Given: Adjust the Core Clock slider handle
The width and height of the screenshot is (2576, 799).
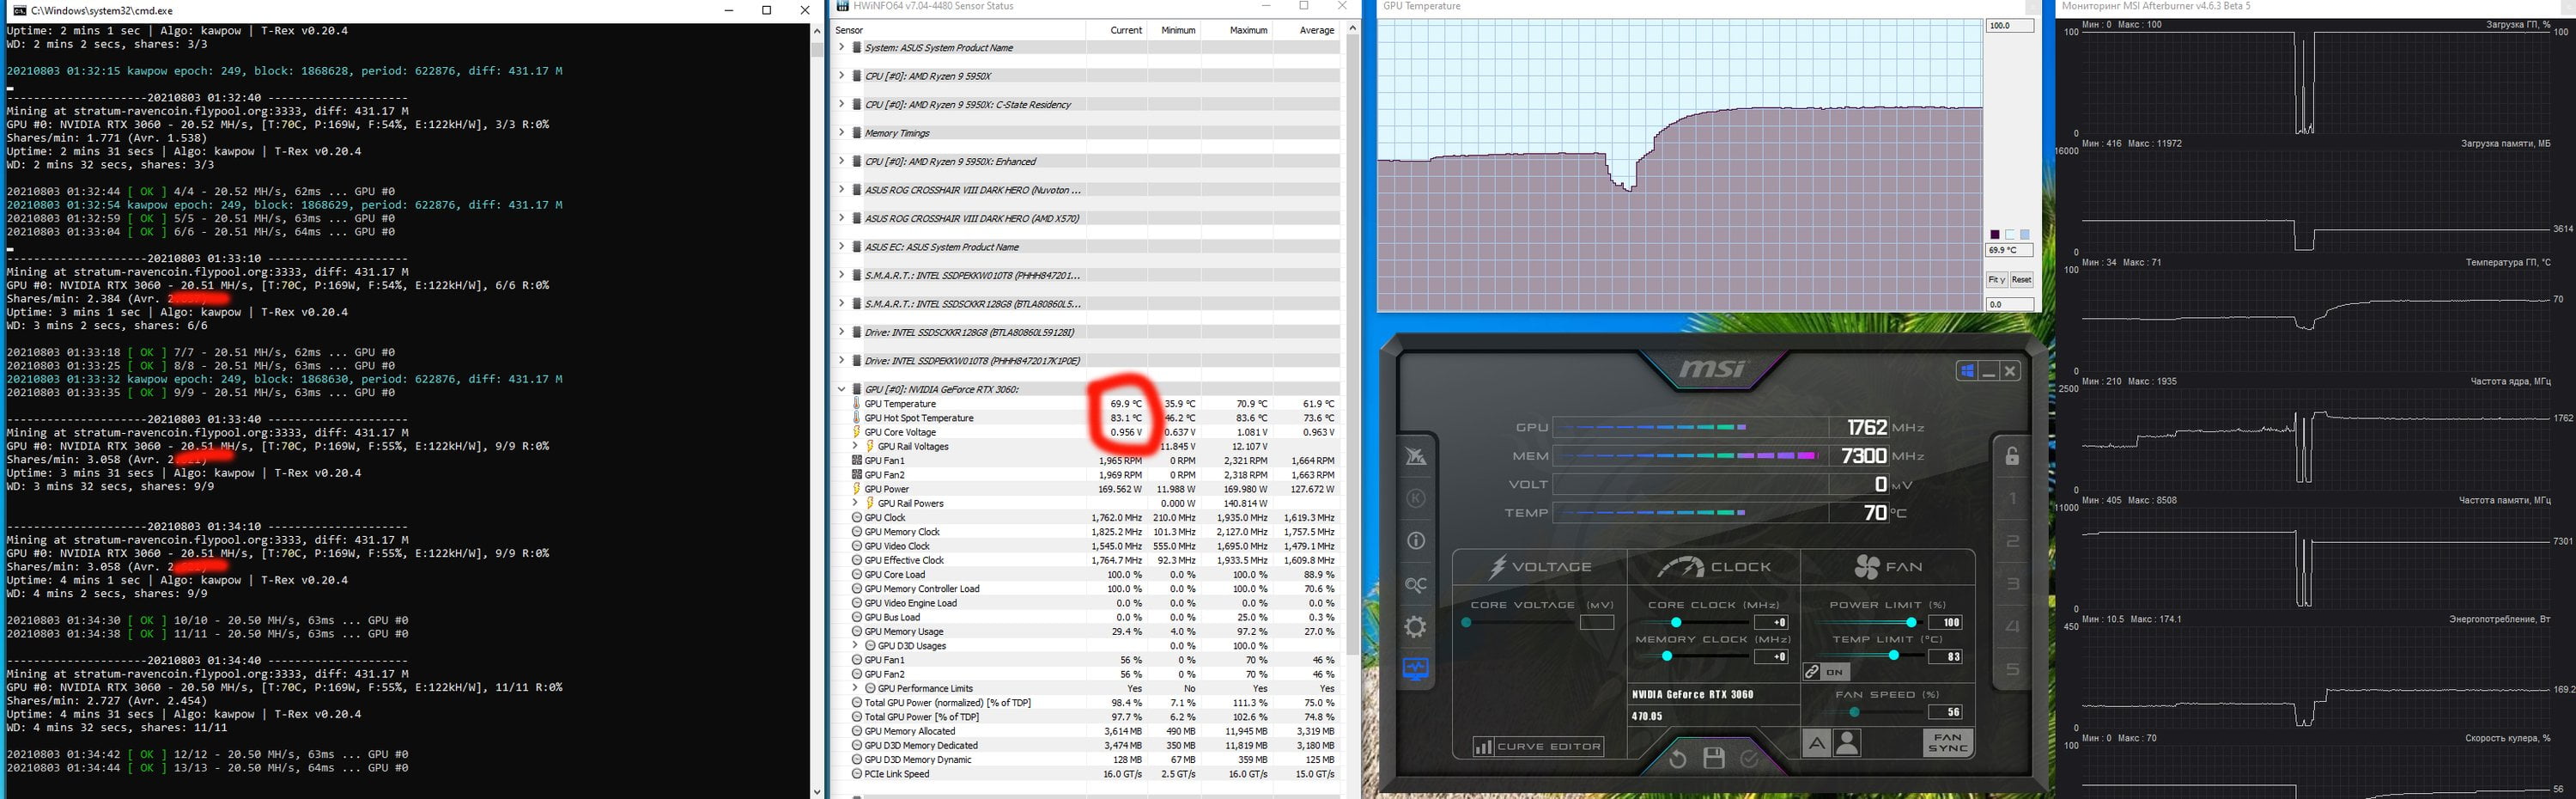Looking at the screenshot, I should click(x=1676, y=623).
